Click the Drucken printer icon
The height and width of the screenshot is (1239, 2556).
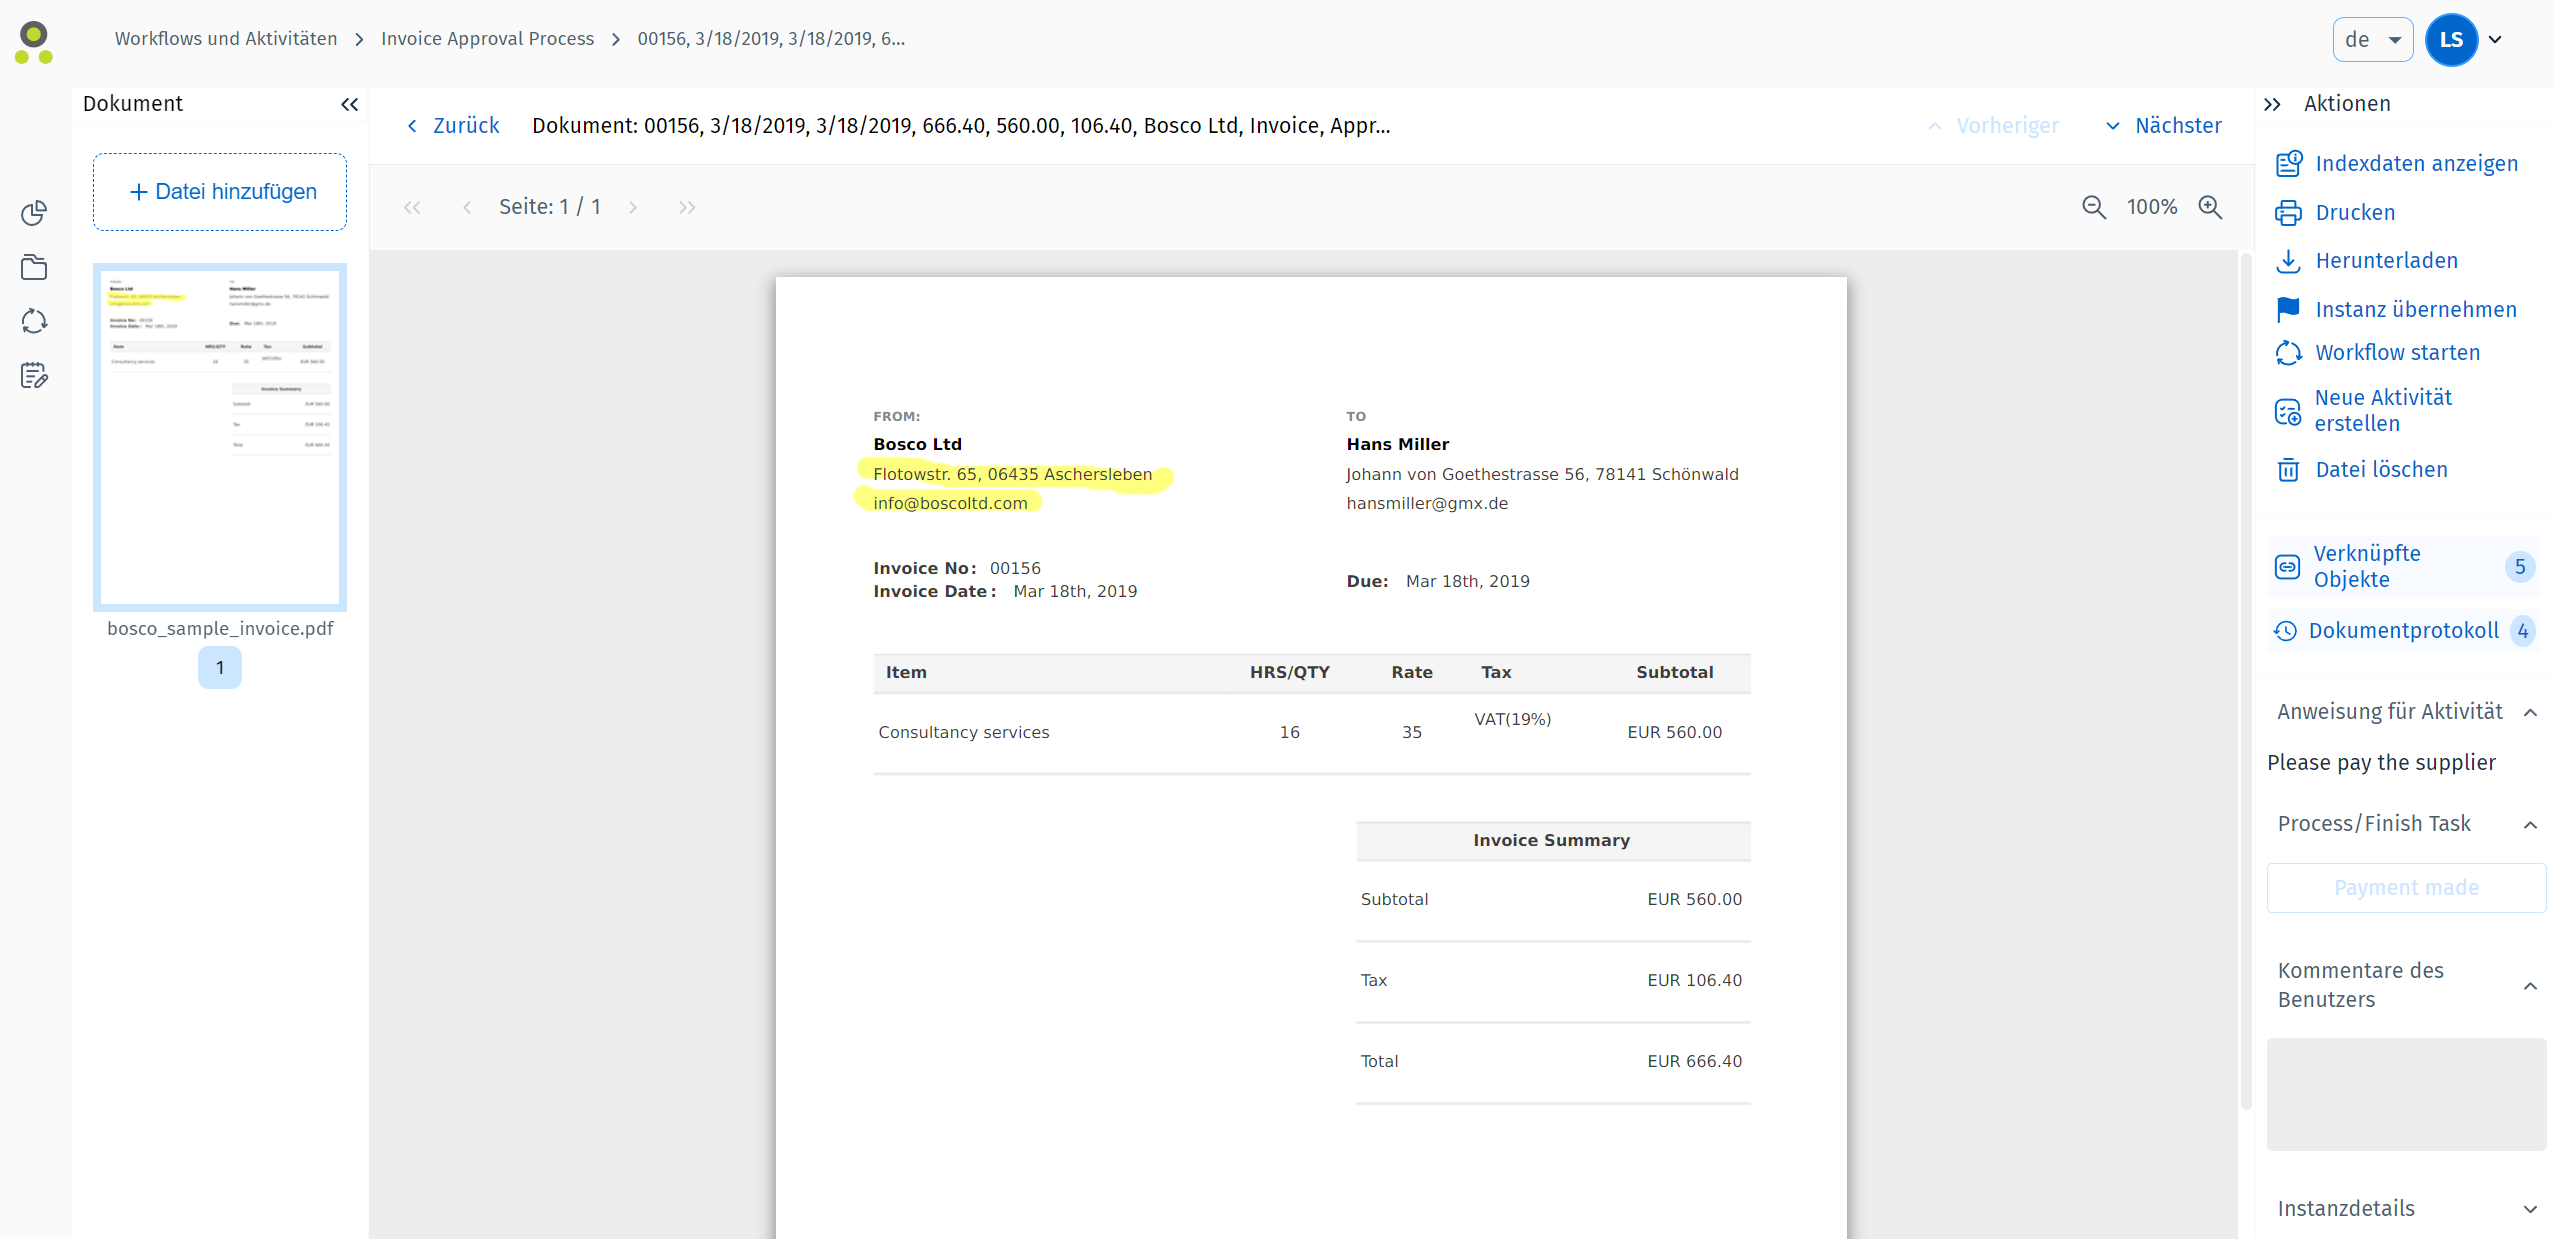[x=2288, y=213]
